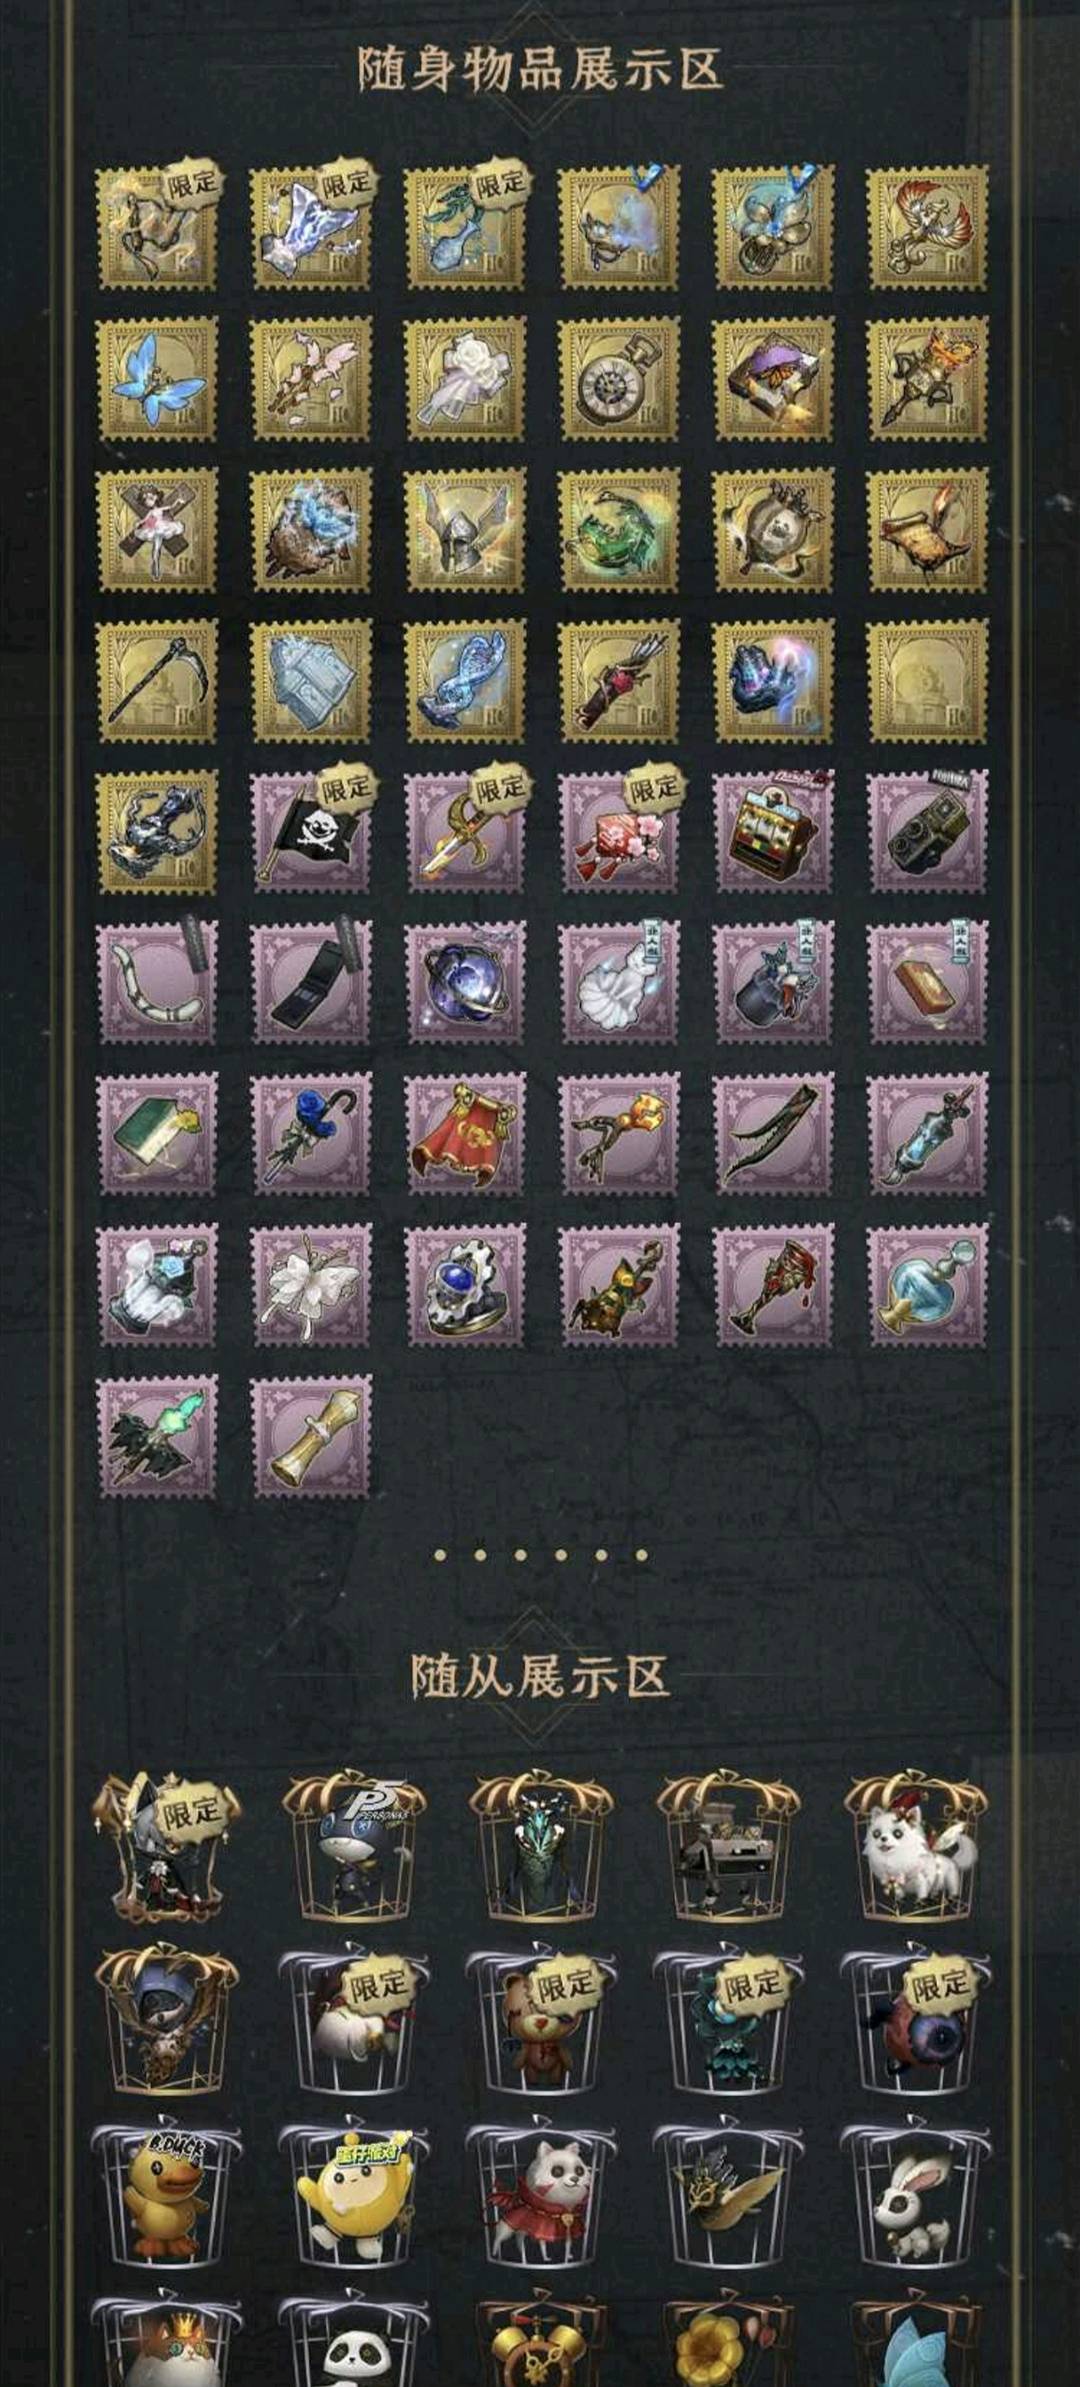Select the knight helmet stamp
Viewport: 1080px width, 2387px height.
pos(465,530)
